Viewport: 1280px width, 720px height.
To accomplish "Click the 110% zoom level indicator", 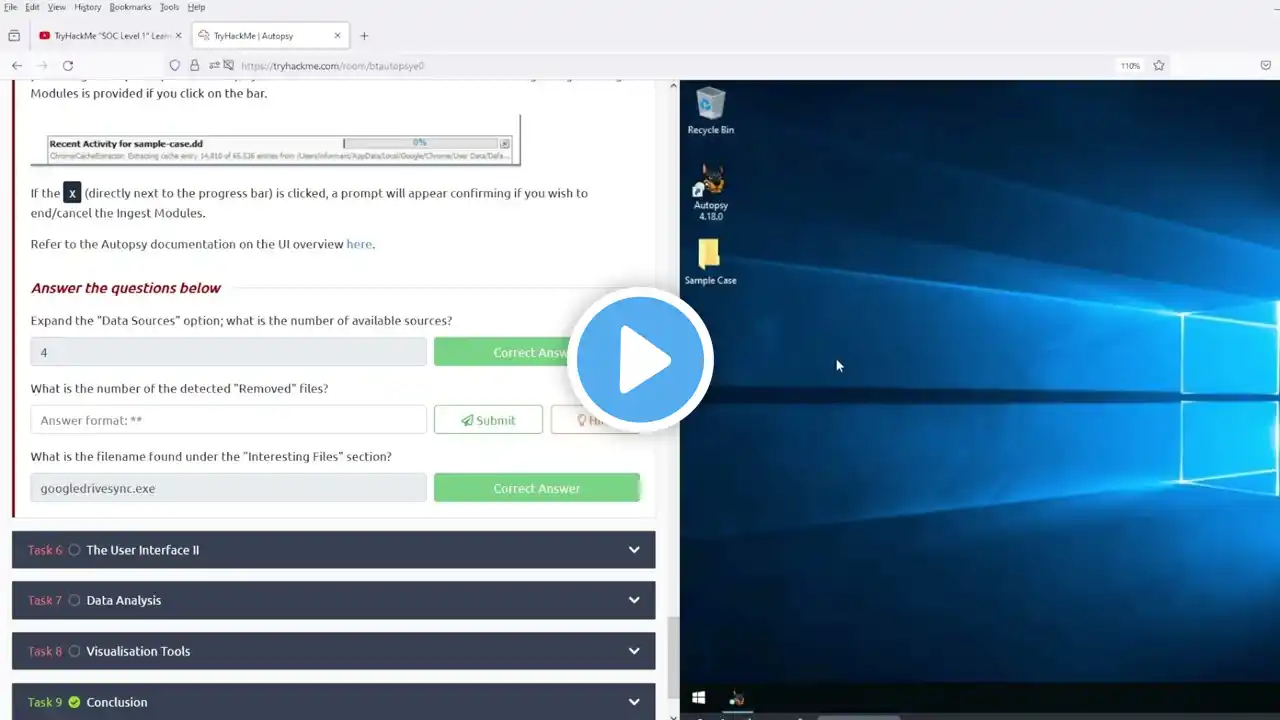I will pos(1130,66).
